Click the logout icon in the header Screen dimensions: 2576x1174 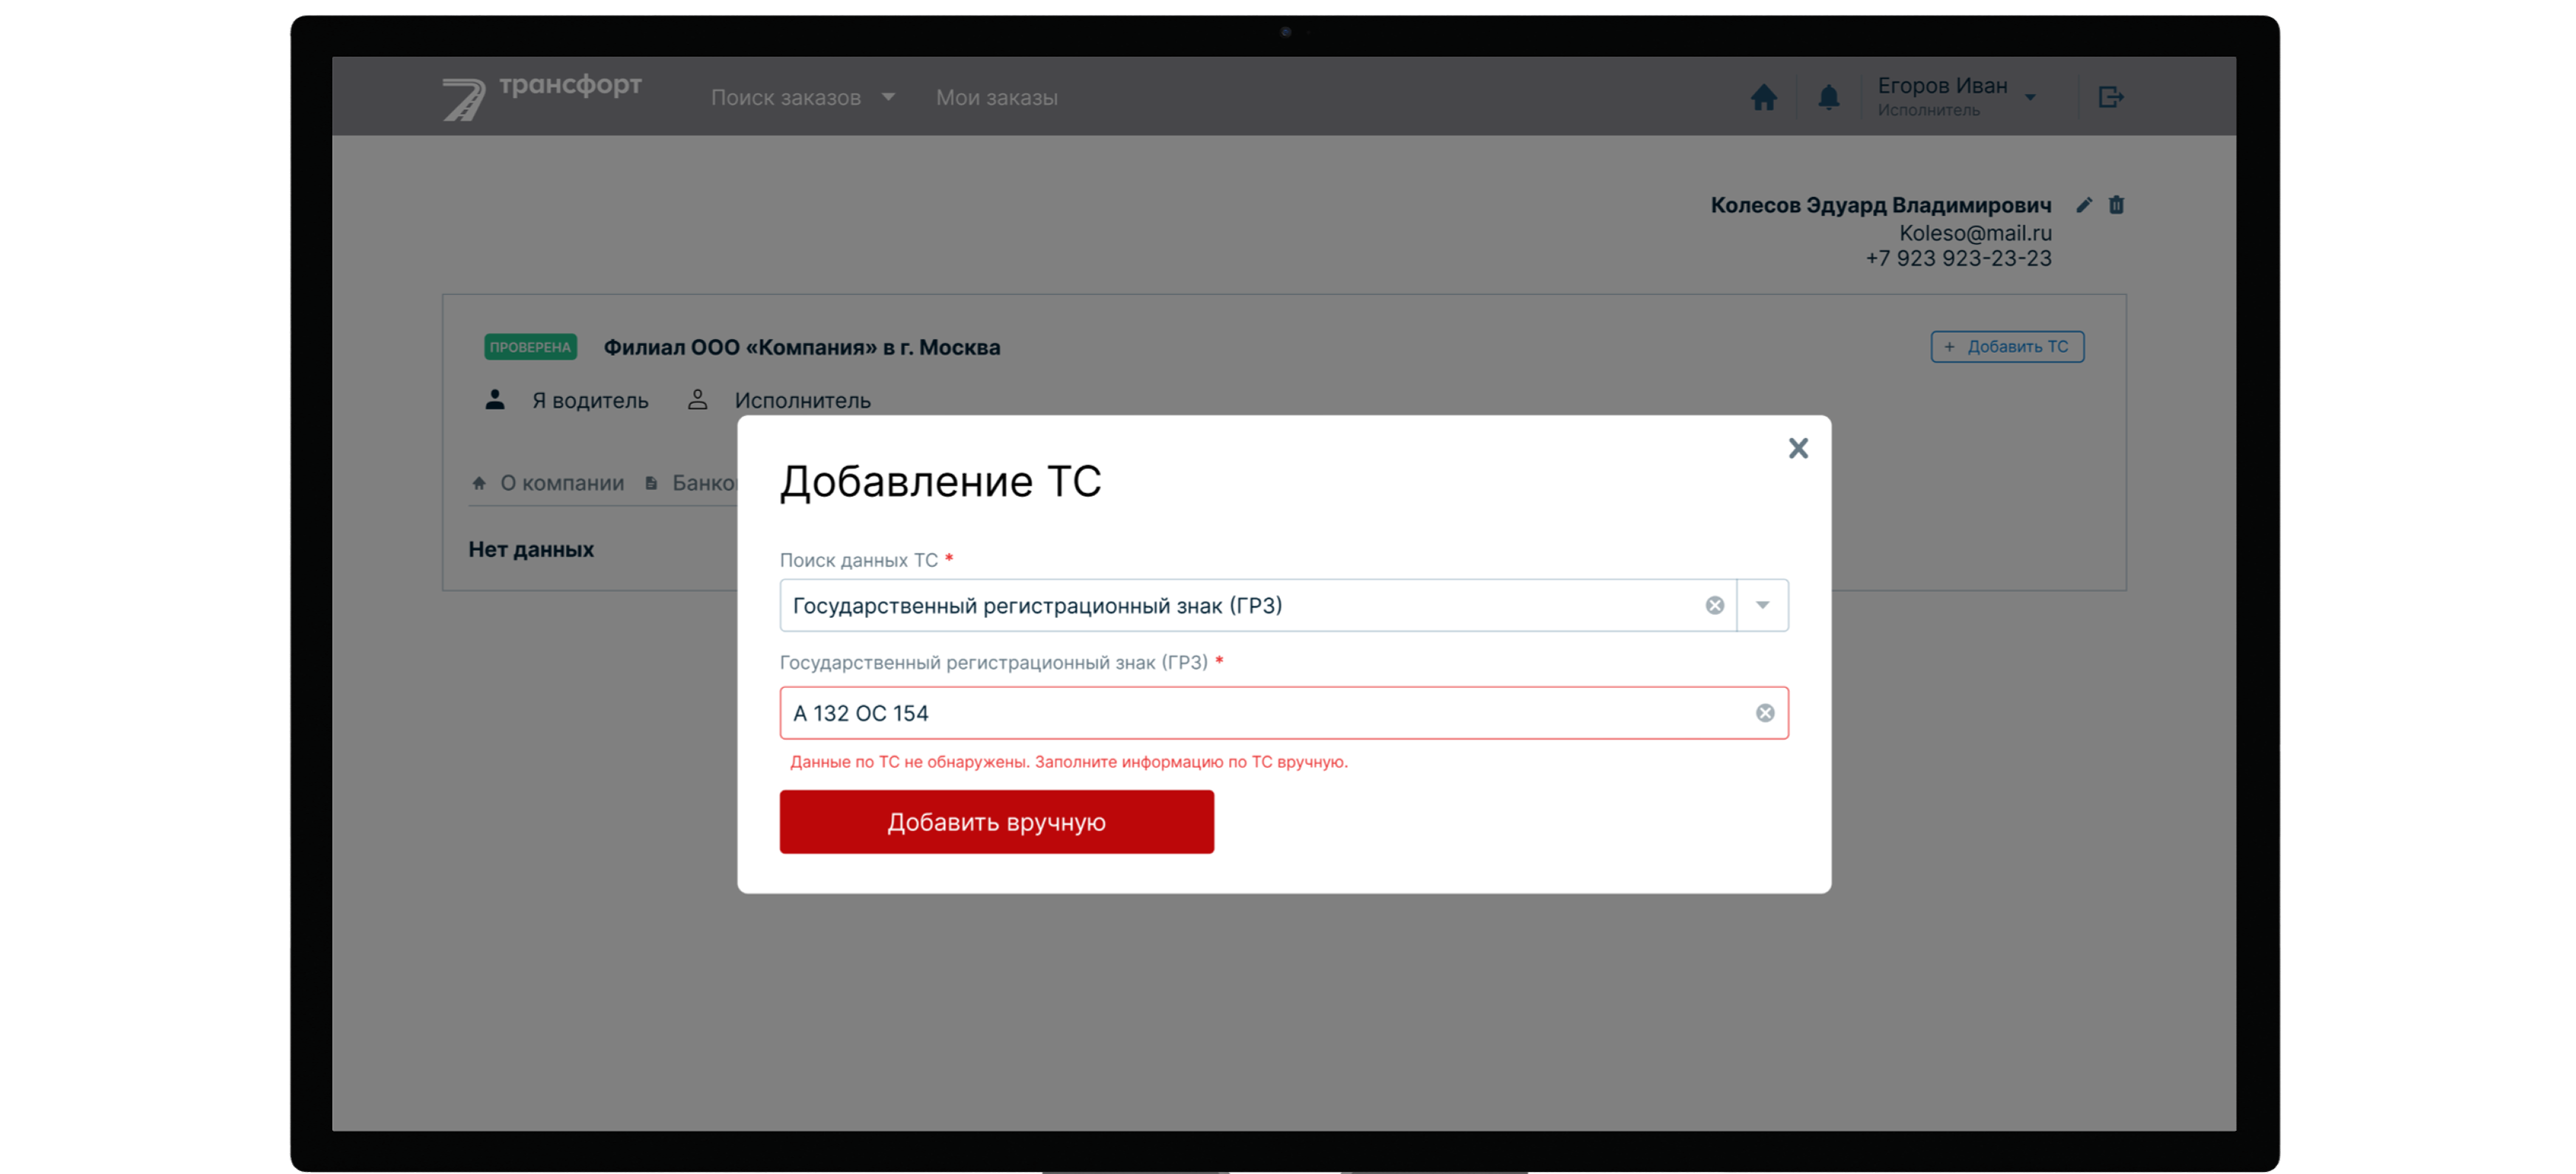click(x=2112, y=96)
